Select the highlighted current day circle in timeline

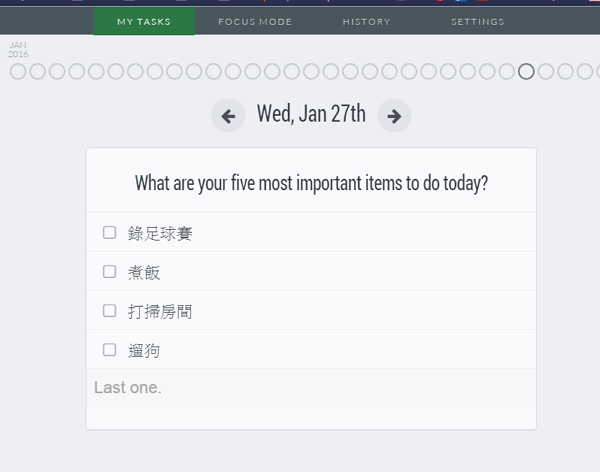[x=526, y=72]
